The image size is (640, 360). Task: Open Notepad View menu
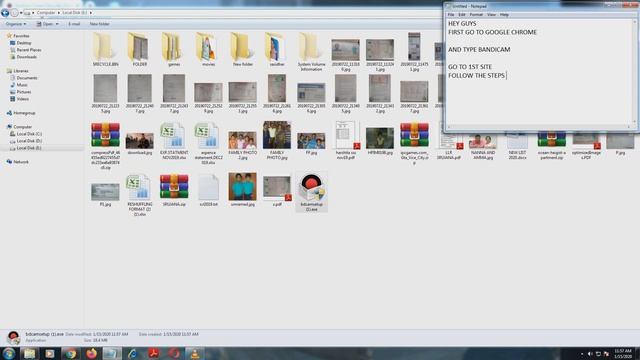491,15
